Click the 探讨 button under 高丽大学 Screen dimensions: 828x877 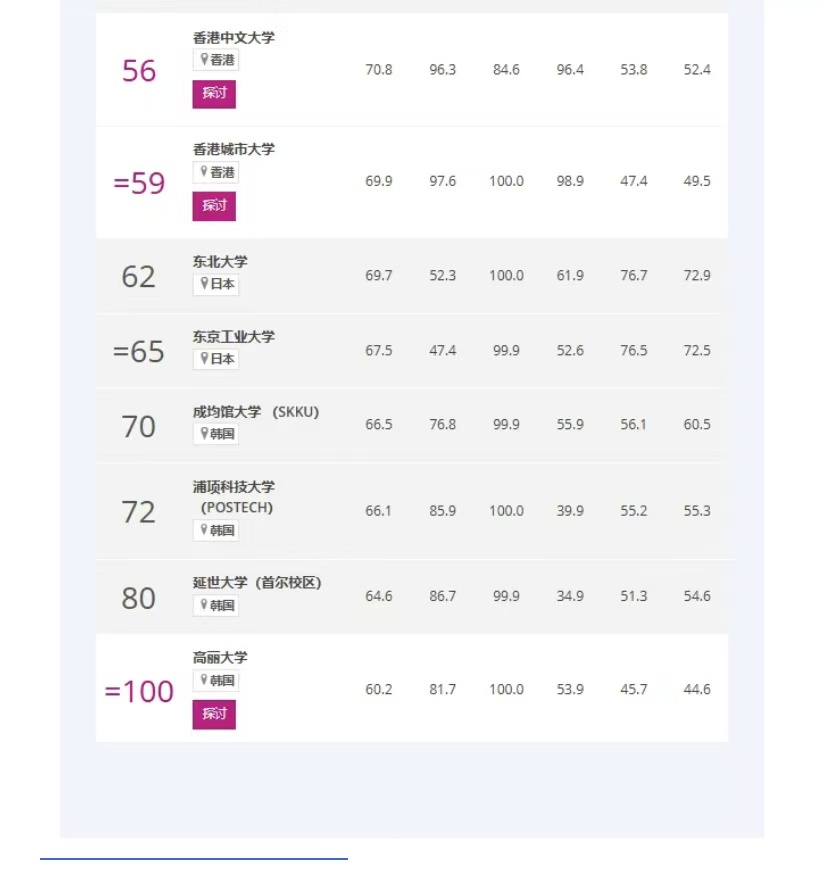(x=214, y=714)
